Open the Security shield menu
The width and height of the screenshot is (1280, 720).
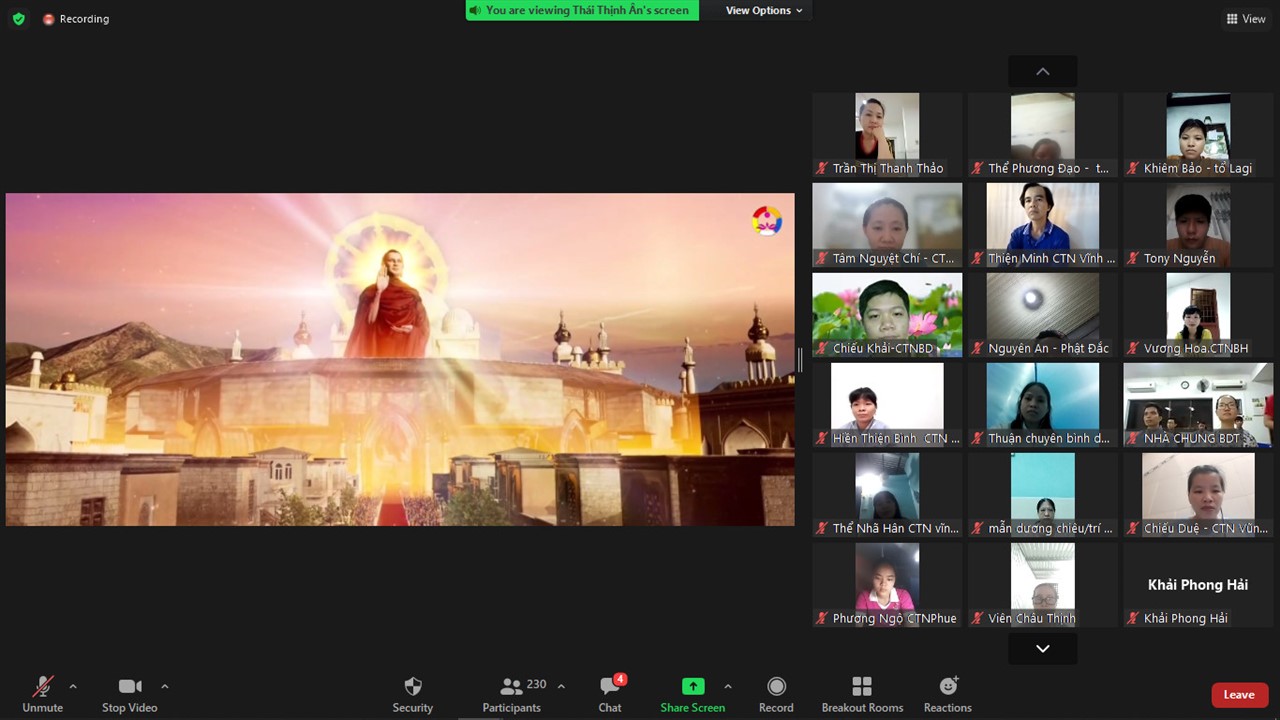pos(413,693)
